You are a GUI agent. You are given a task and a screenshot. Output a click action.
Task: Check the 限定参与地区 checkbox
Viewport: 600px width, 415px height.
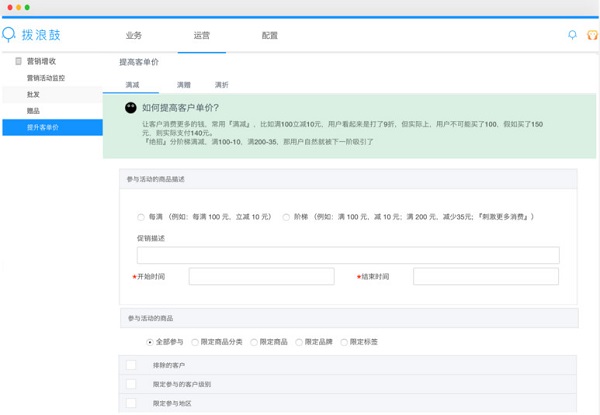(x=131, y=403)
